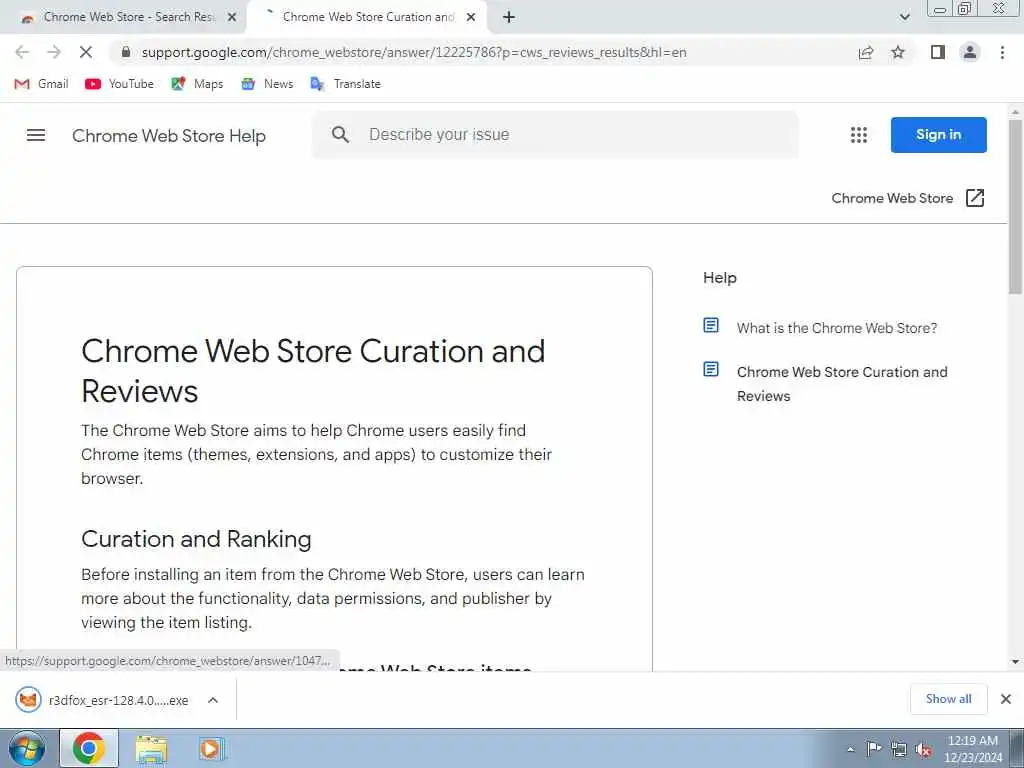Open the Translate bookmark
Viewport: 1024px width, 768px height.
tap(345, 84)
